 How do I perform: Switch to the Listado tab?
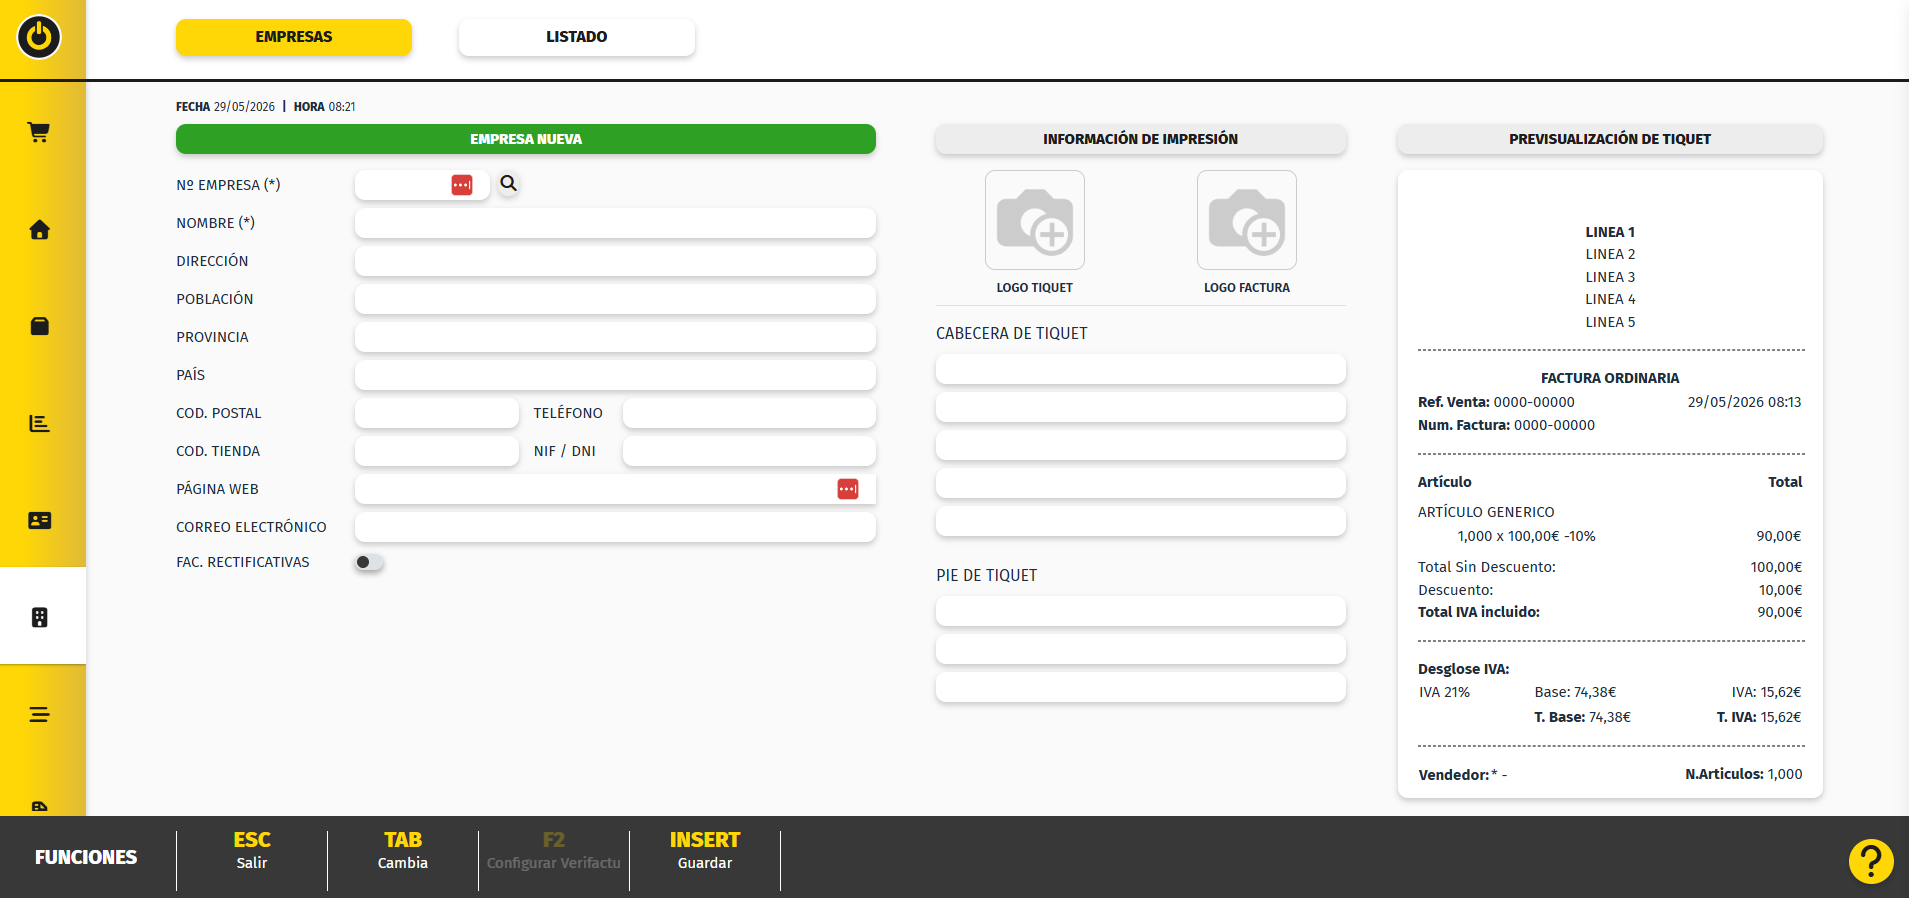click(577, 37)
